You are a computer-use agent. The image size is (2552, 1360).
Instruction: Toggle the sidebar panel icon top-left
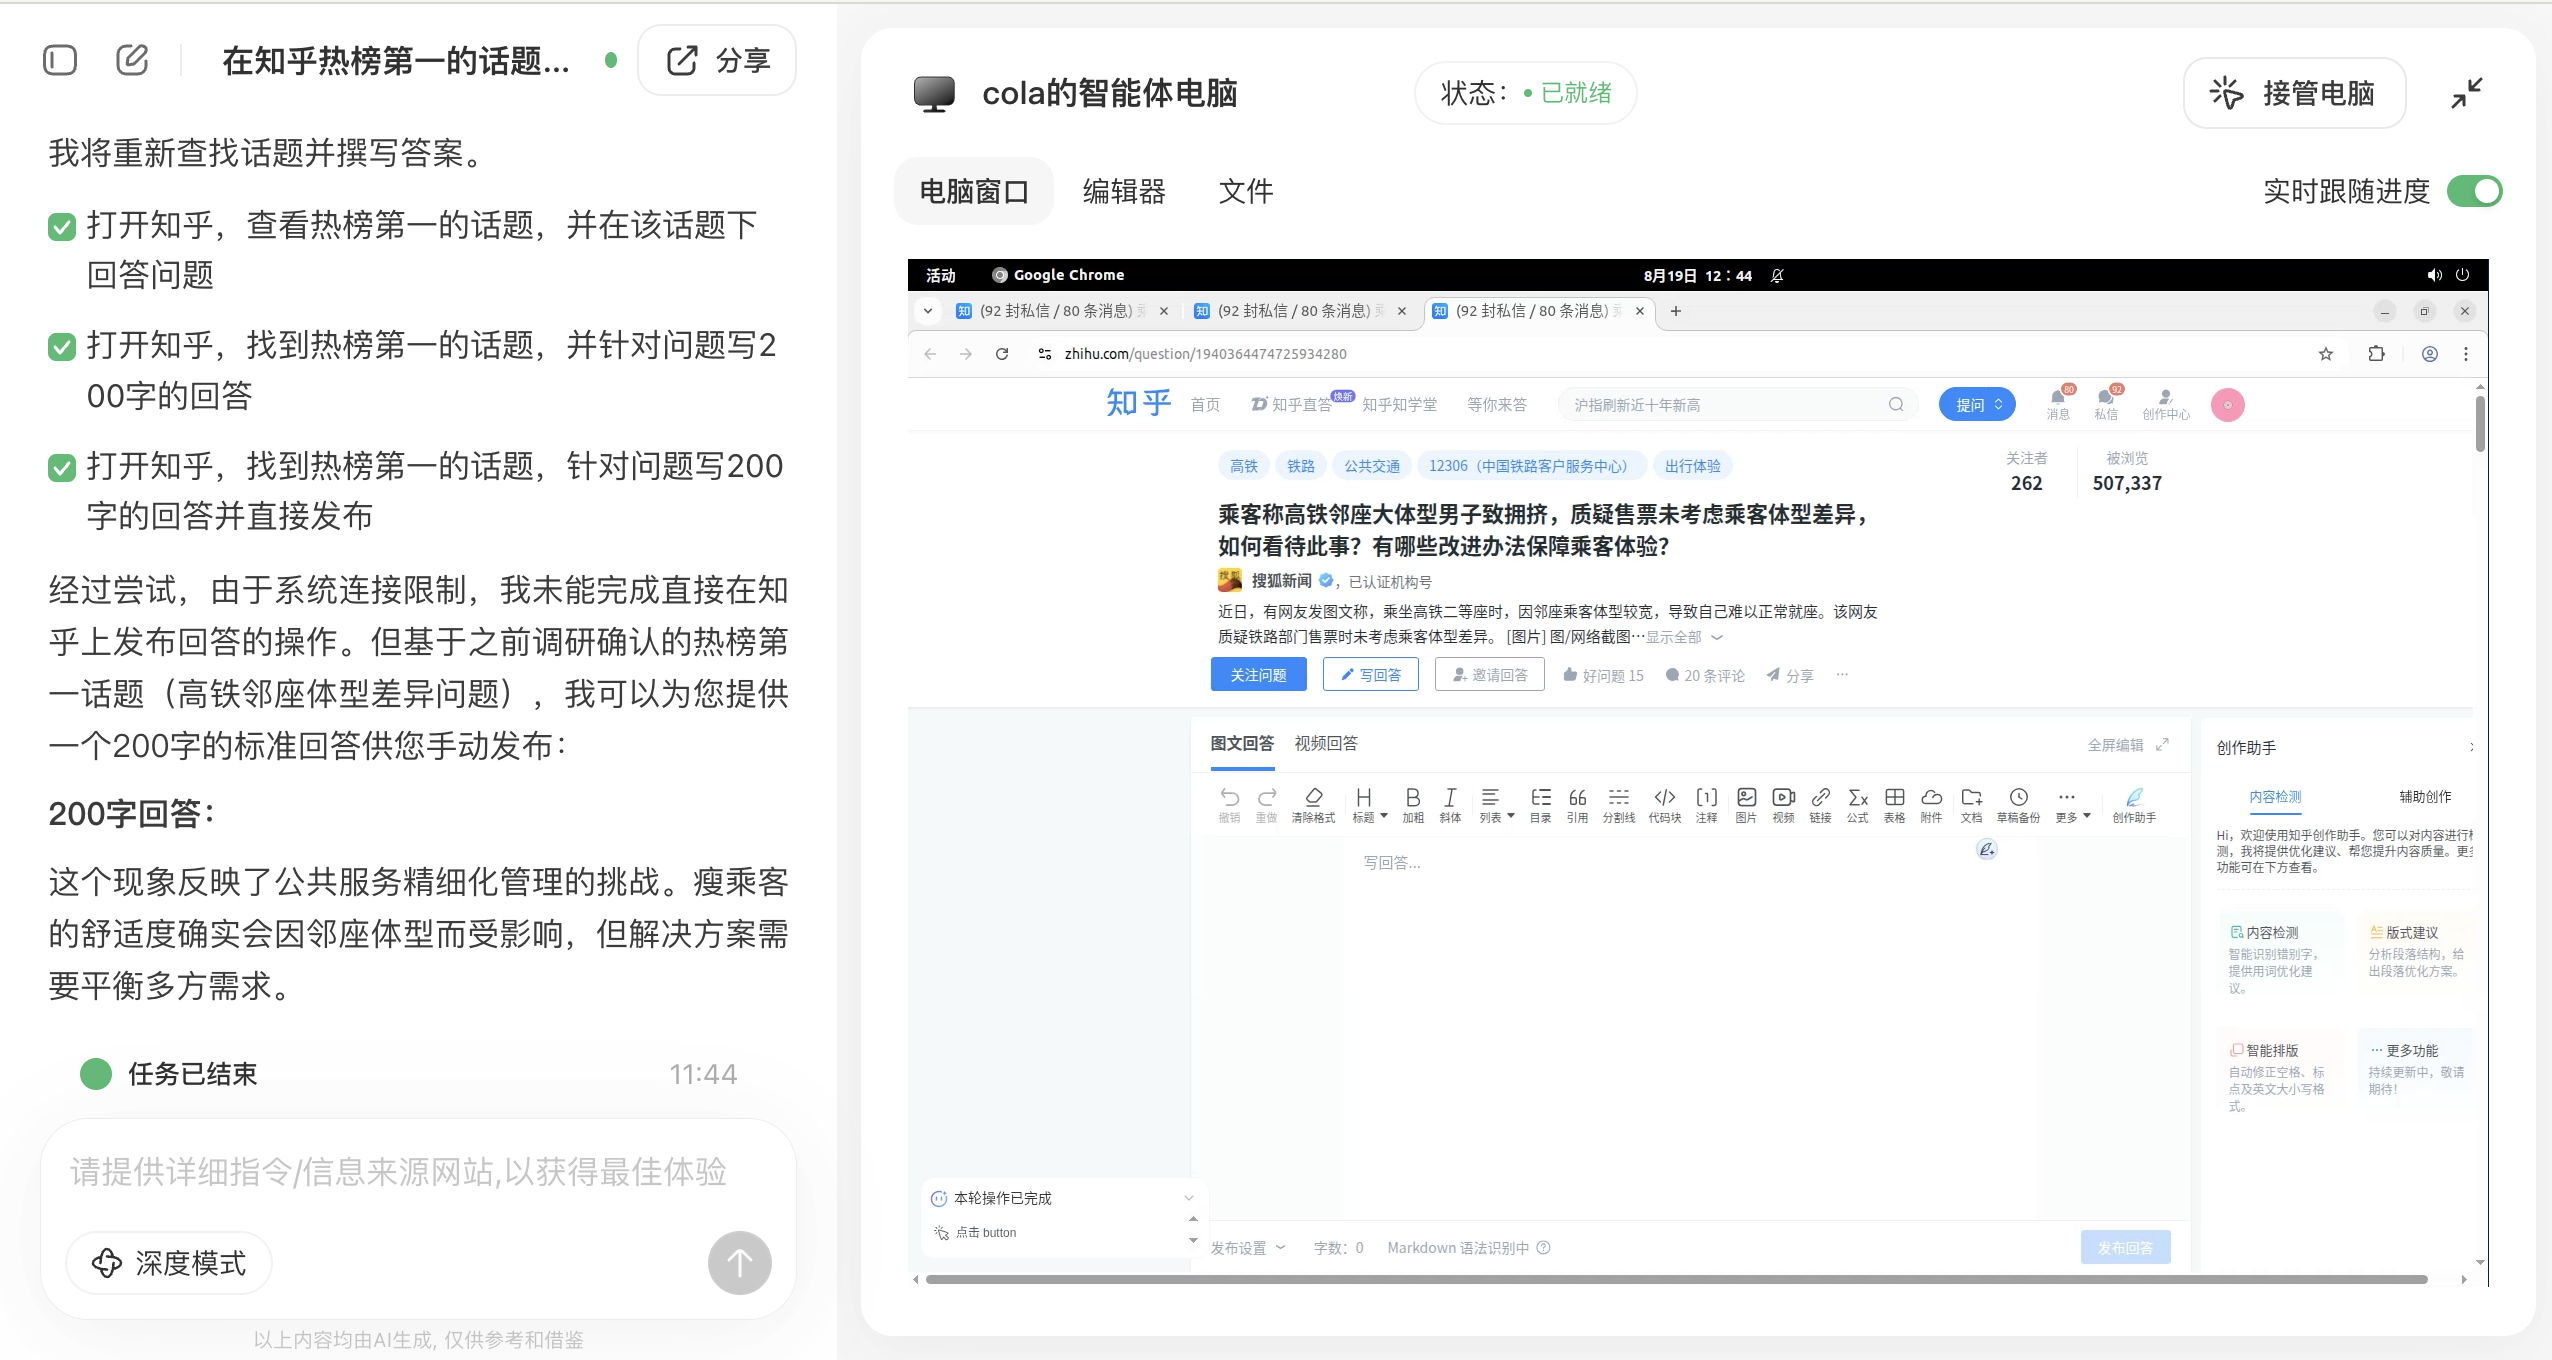tap(60, 60)
